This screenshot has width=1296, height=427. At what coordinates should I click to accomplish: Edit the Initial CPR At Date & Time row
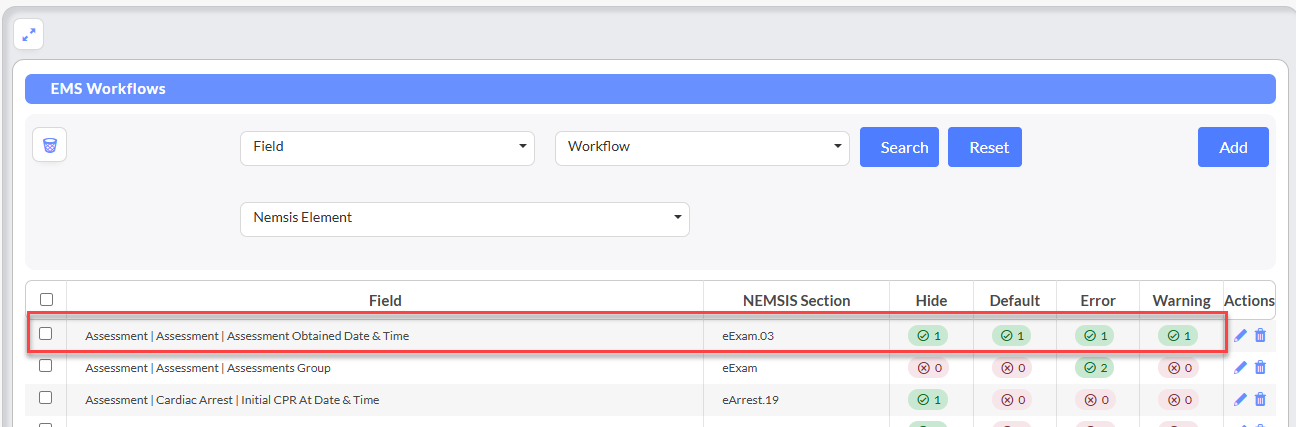pos(1241,400)
